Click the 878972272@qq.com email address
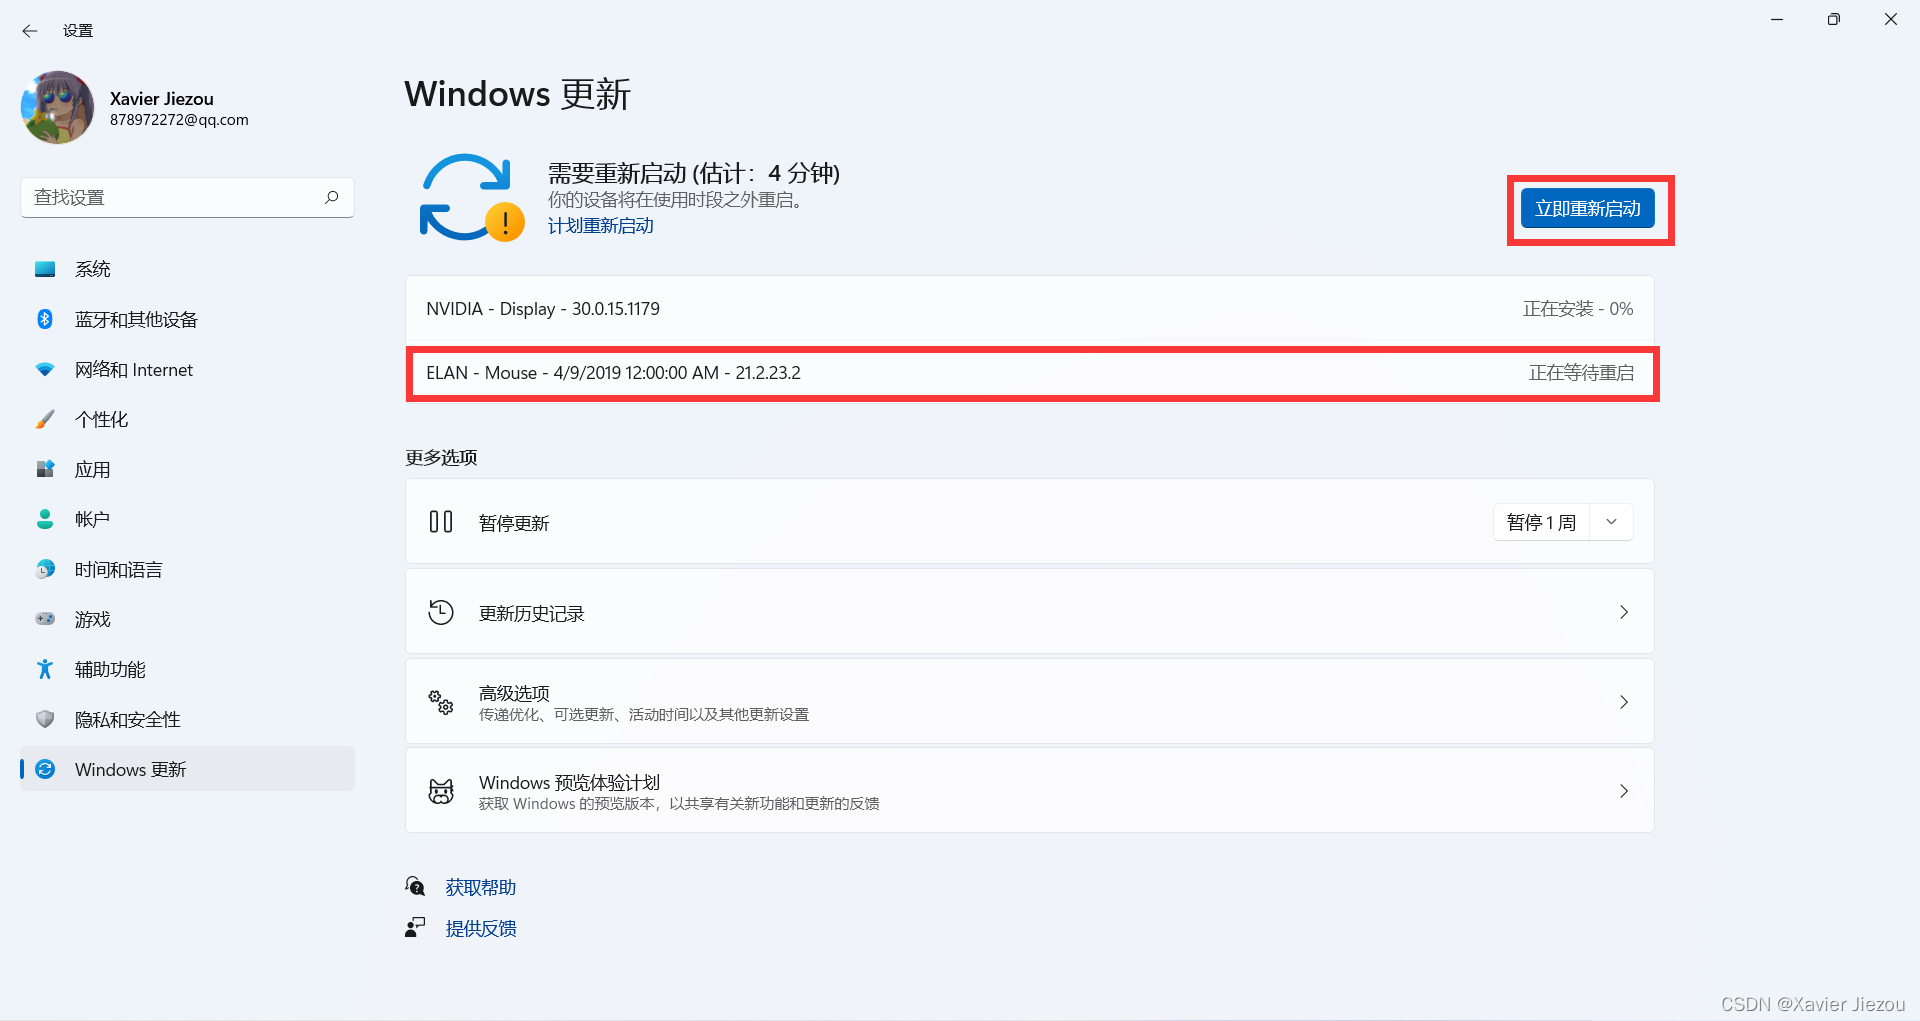This screenshot has height=1021, width=1920. pyautogui.click(x=179, y=120)
